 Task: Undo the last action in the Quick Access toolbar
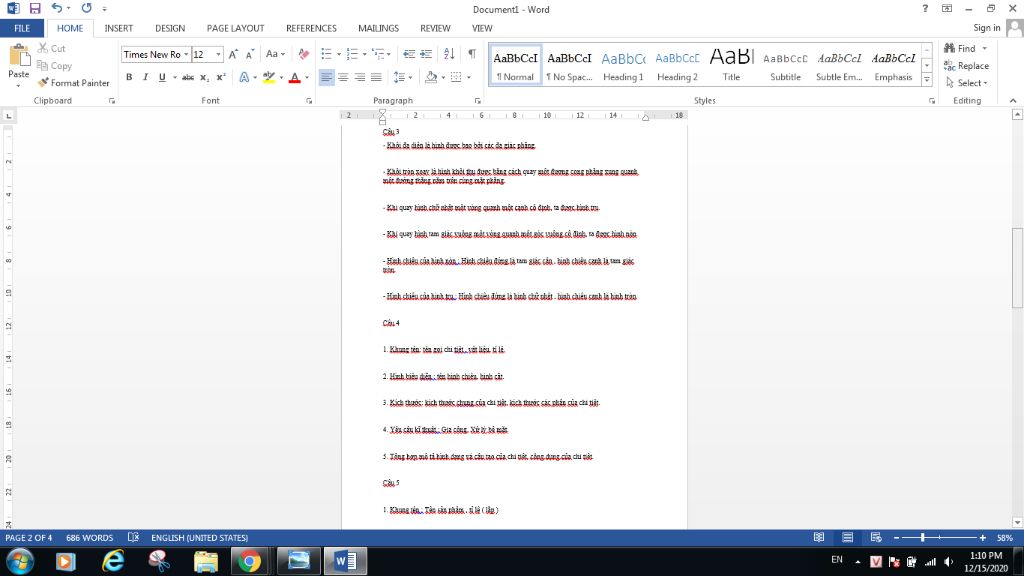[57, 8]
